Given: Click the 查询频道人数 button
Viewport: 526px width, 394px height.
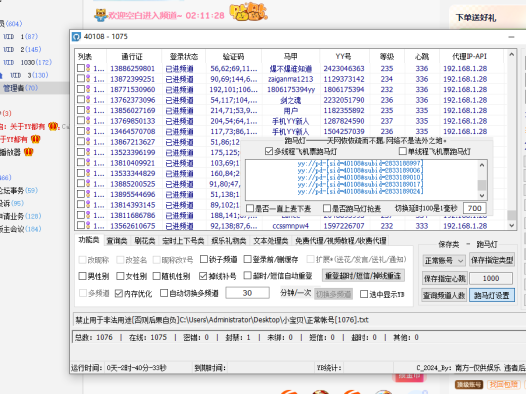Looking at the screenshot, I should 444,295.
